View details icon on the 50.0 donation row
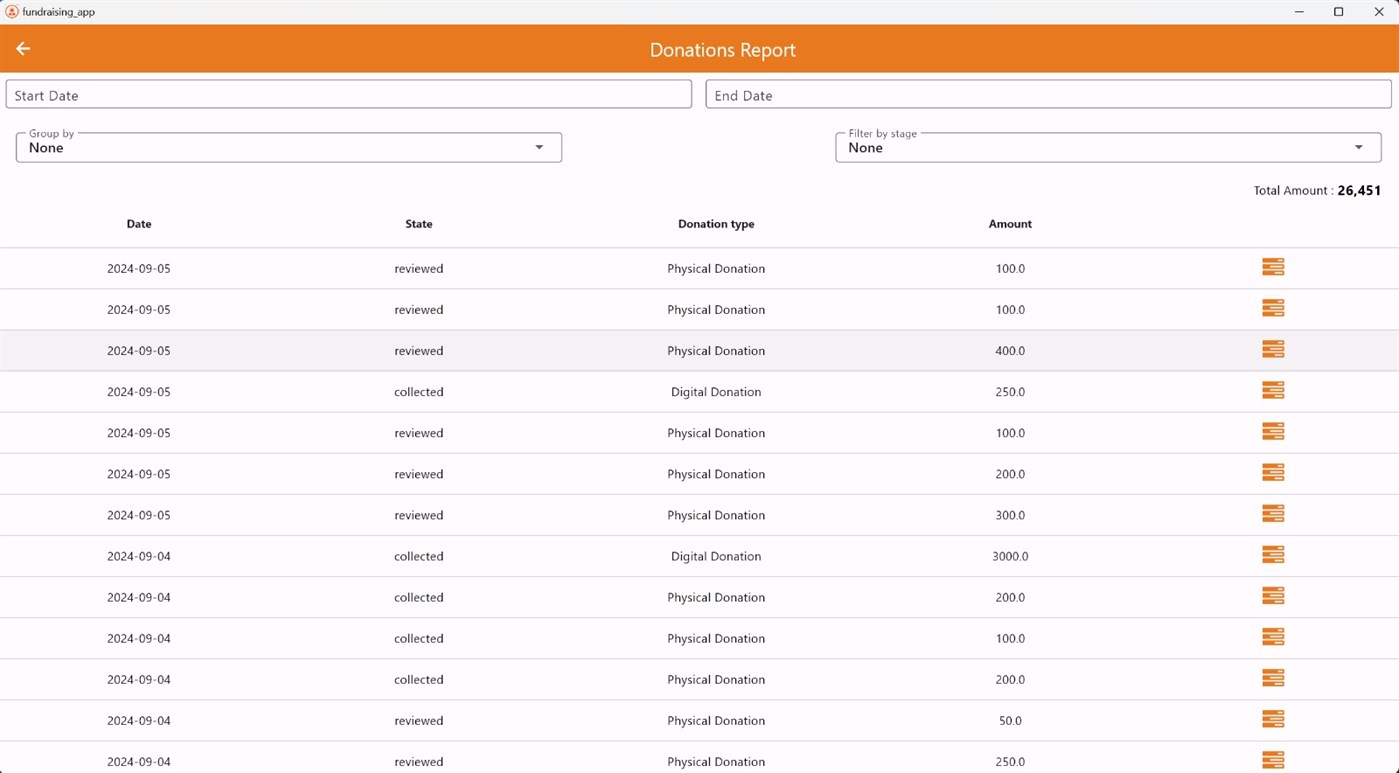The height and width of the screenshot is (773, 1399). [1272, 718]
